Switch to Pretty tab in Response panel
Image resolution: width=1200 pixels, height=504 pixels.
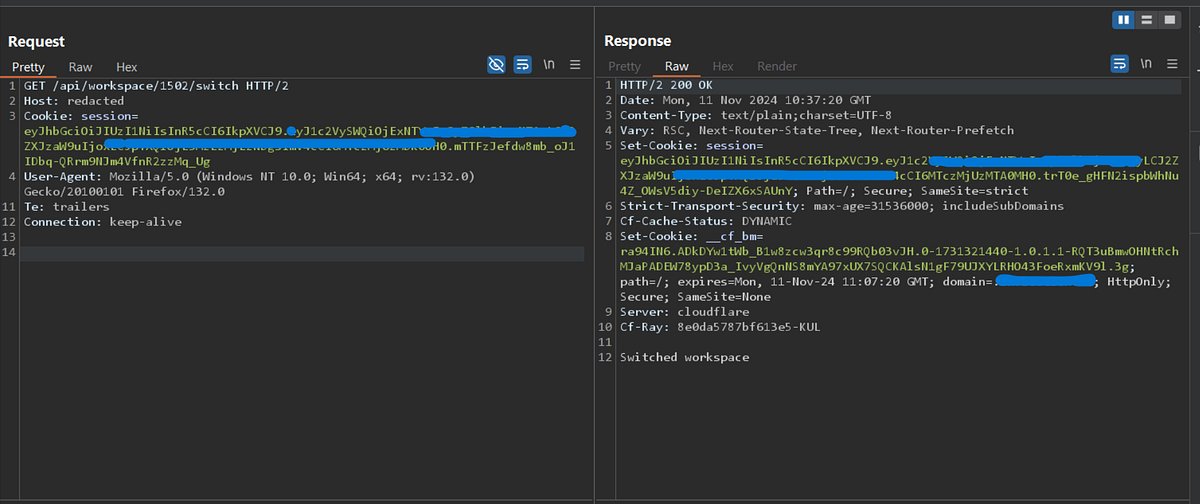(x=625, y=67)
